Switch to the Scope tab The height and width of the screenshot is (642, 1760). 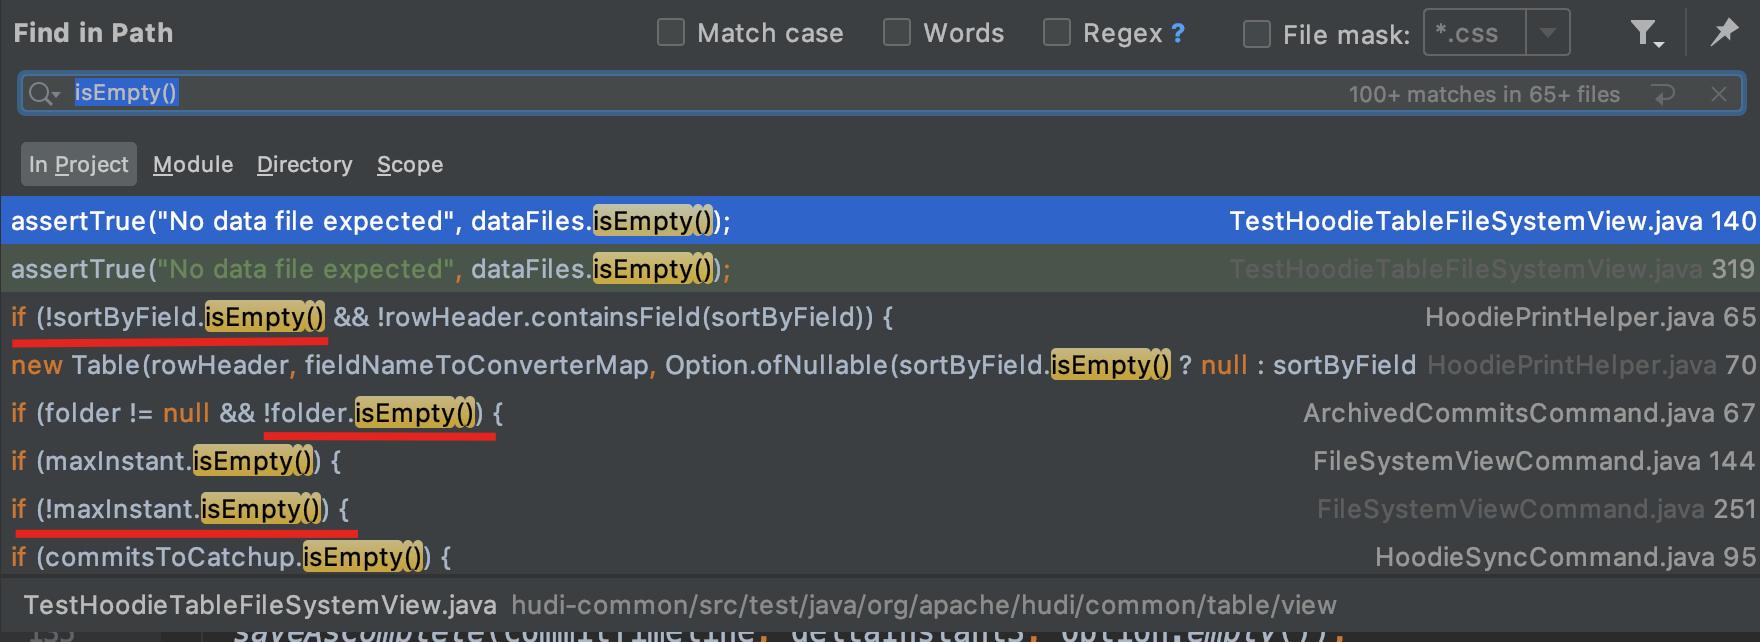coord(410,164)
